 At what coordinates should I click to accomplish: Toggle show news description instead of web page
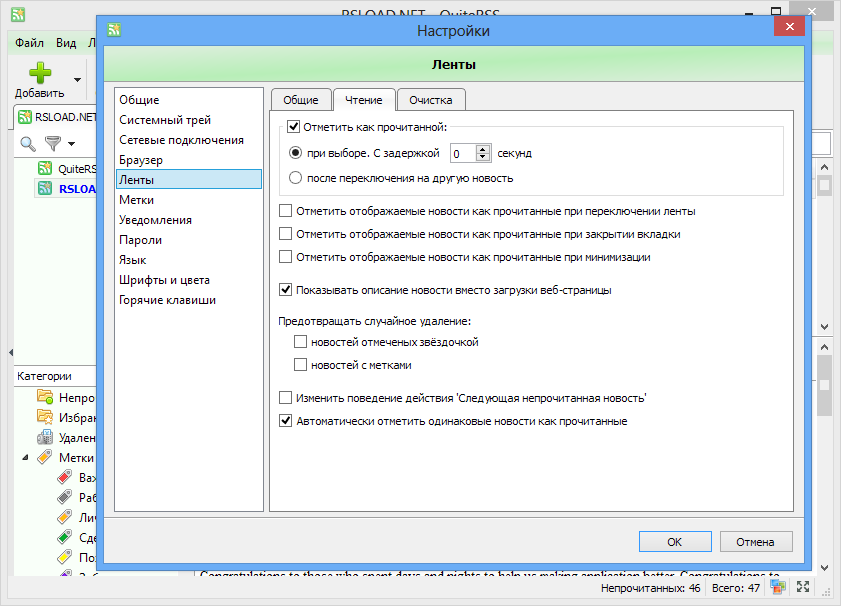(x=285, y=290)
